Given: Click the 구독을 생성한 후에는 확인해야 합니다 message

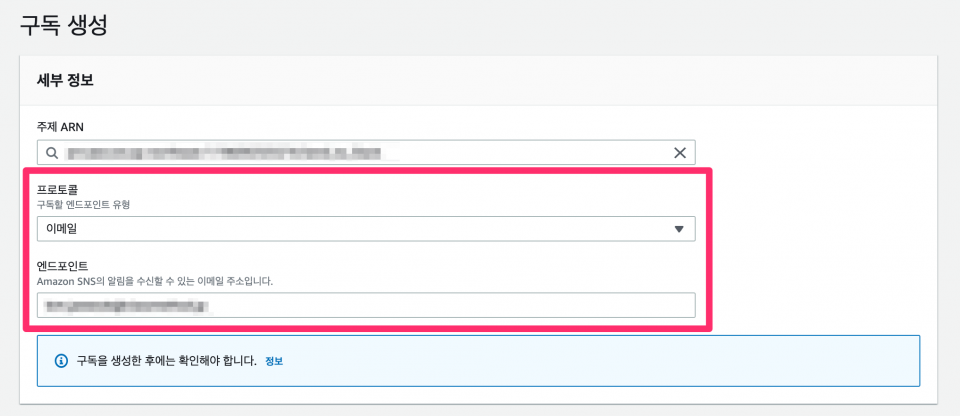Looking at the screenshot, I should pos(167,361).
